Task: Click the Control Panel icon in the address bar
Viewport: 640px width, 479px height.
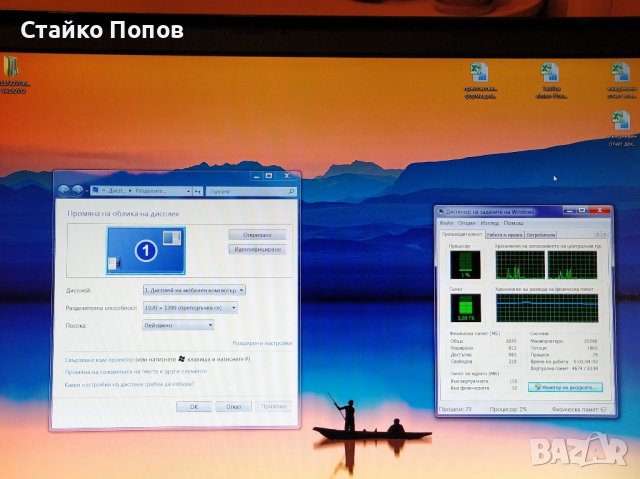Action: [x=96, y=191]
